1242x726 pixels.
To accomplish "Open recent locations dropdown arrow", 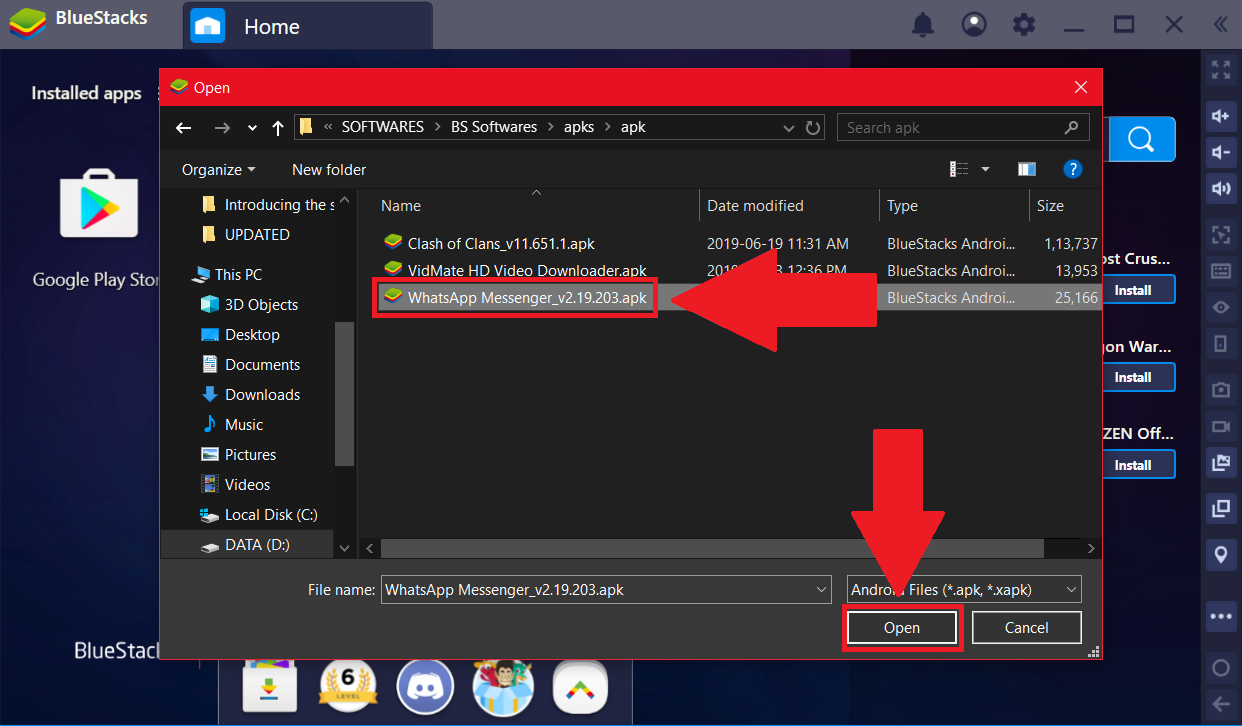I will [x=252, y=129].
